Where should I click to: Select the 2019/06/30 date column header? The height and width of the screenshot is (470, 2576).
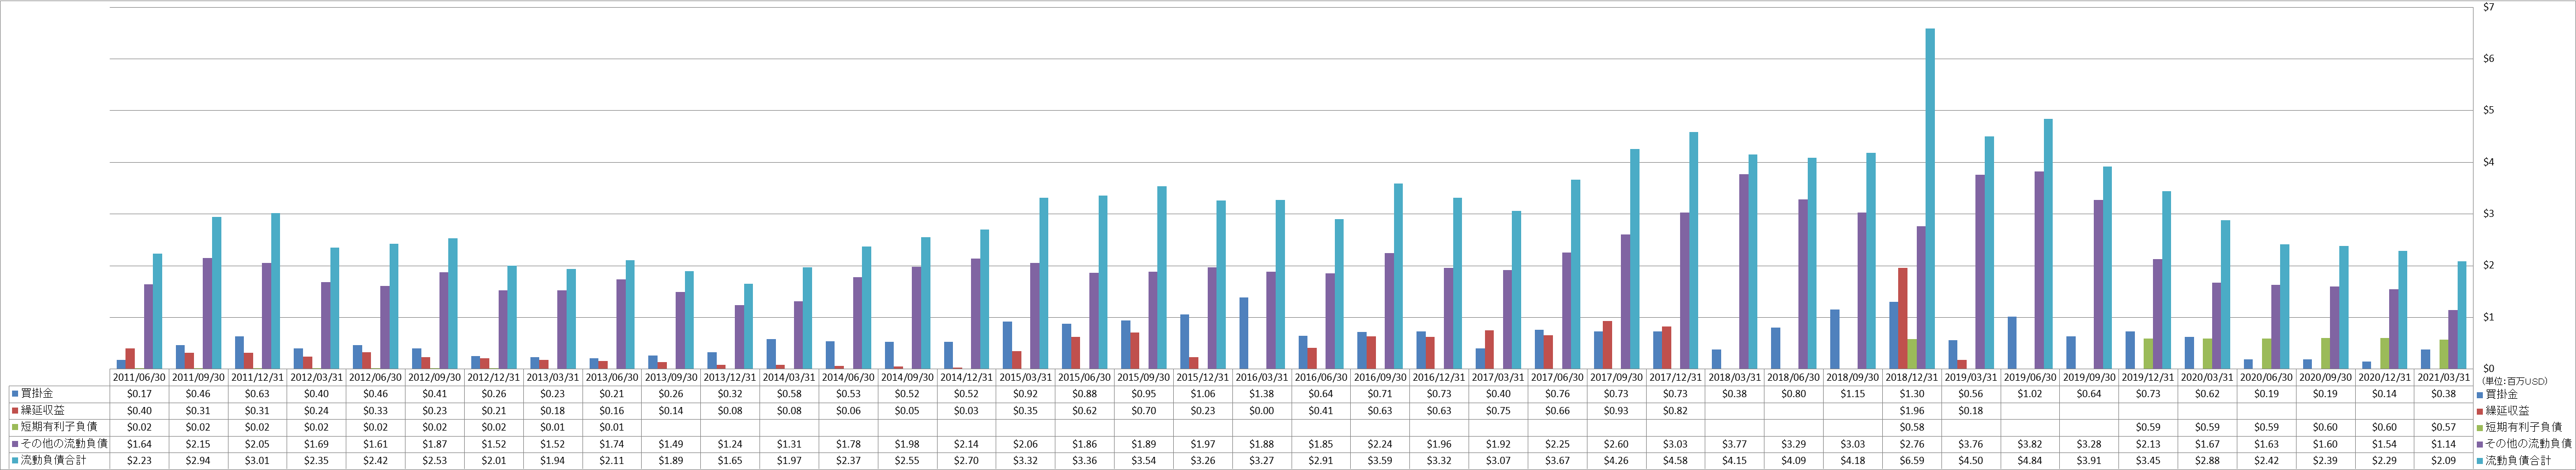(x=2030, y=377)
